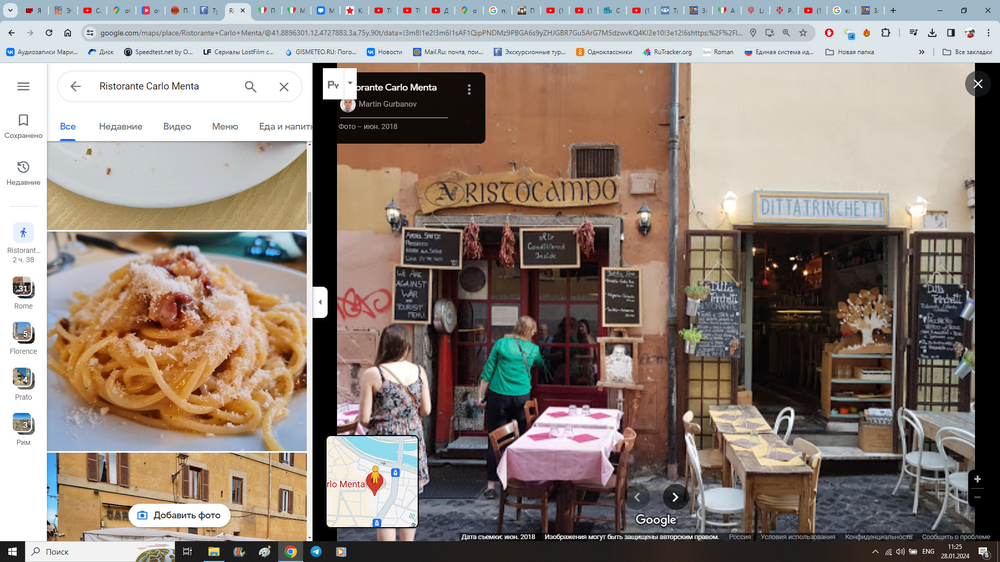Open the Chrome extensions puzzle icon
This screenshot has width=1000, height=562.
pos(886,33)
